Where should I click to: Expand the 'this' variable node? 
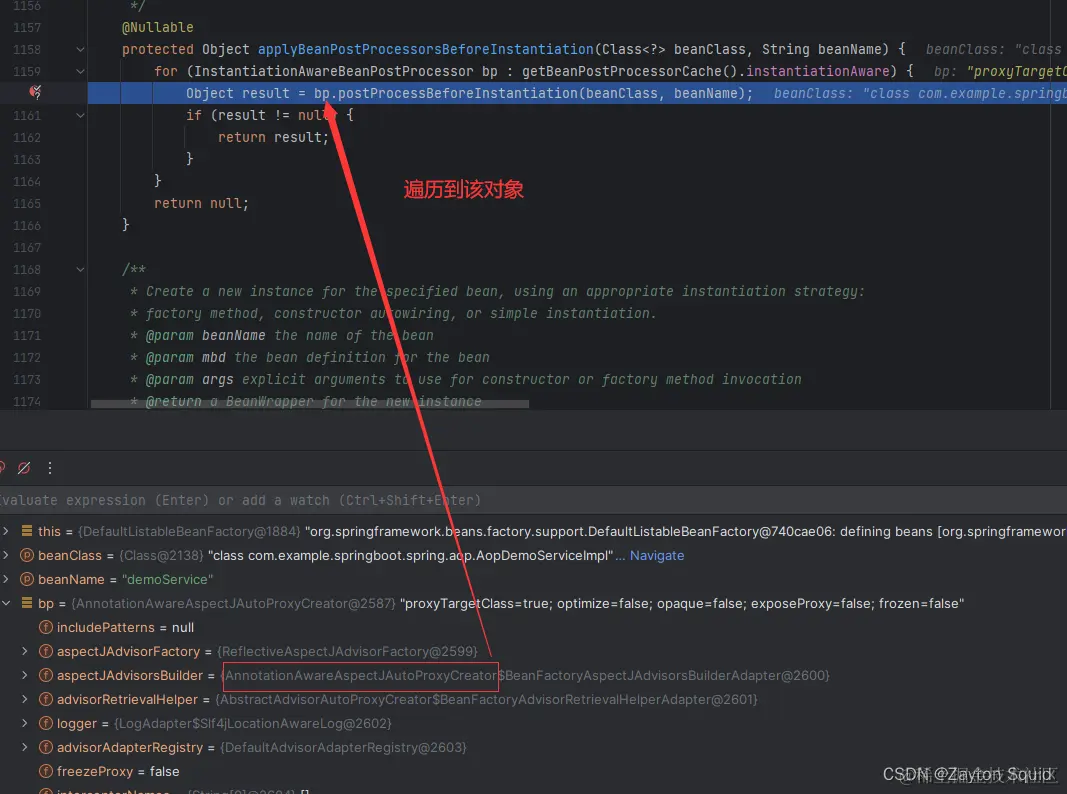coord(6,531)
